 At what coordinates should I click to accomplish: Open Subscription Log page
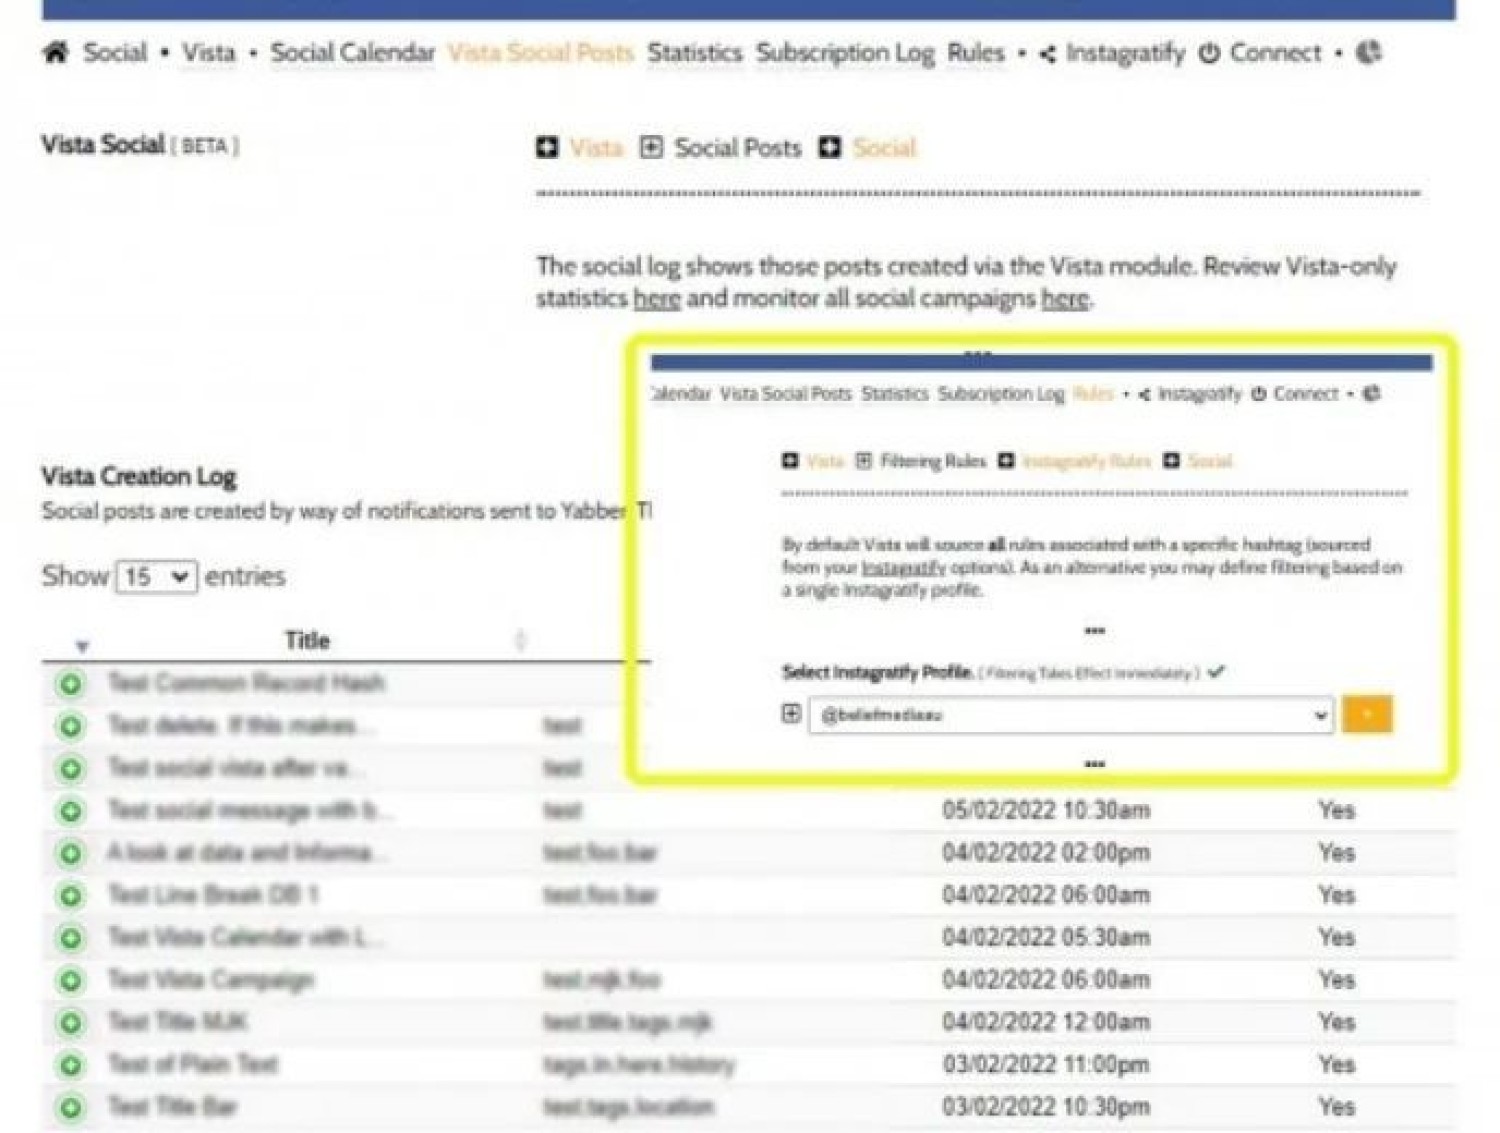click(x=845, y=53)
